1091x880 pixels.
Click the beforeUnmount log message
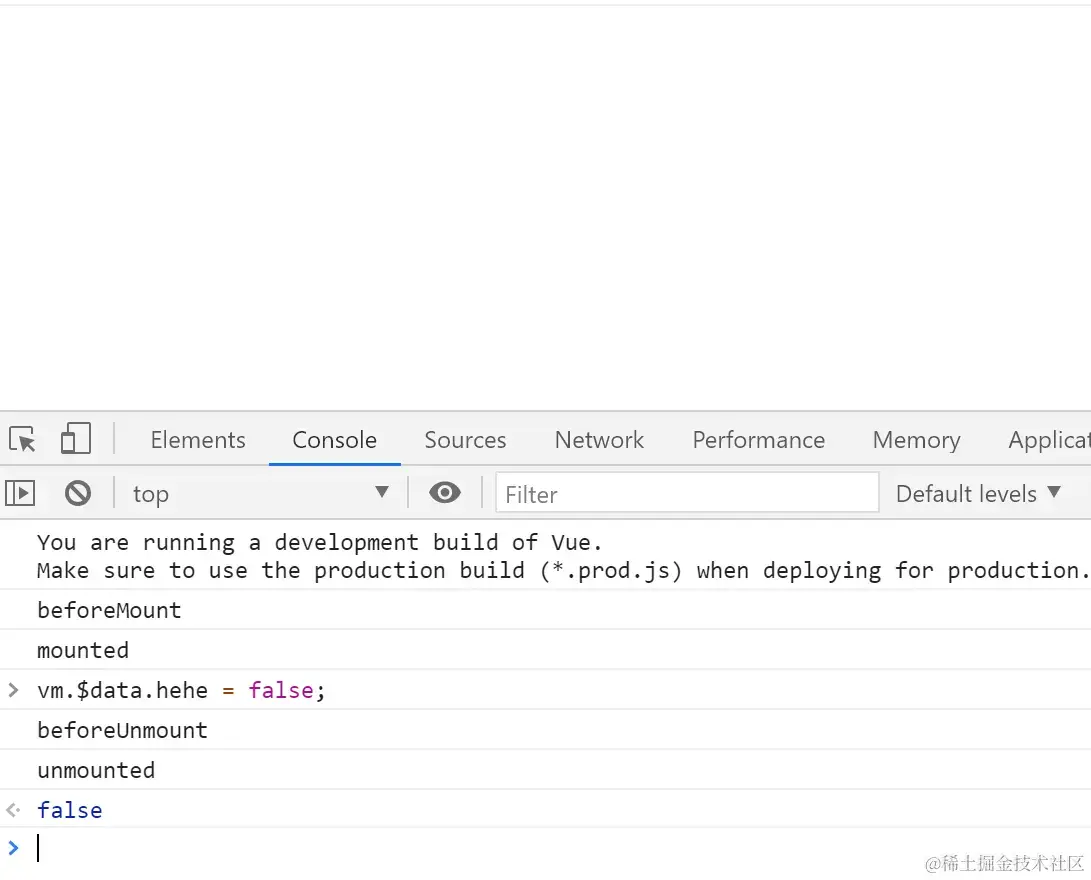122,730
